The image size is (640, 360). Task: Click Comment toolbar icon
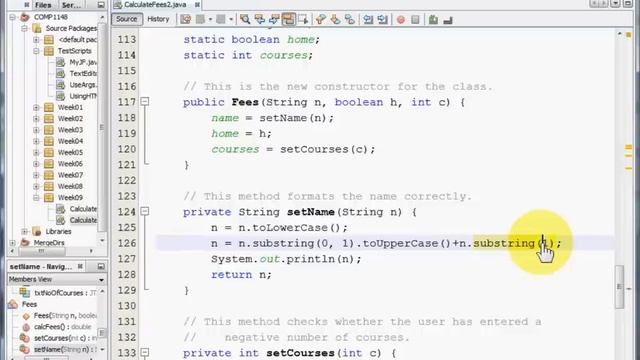(x=433, y=19)
